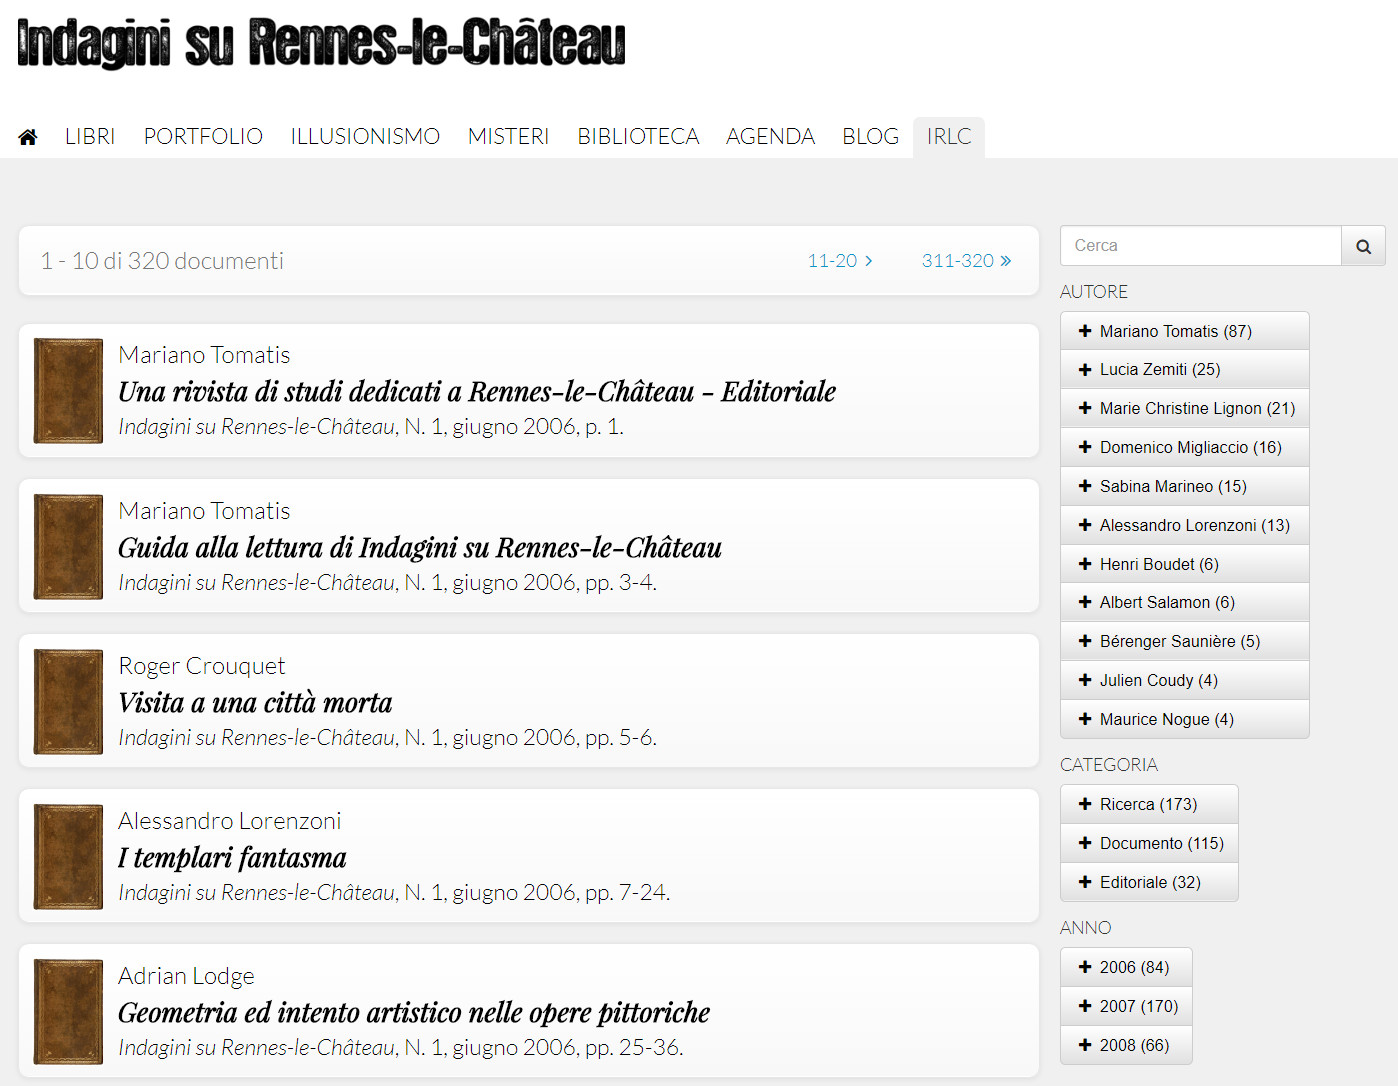Click the Cerca search input field
Screen dimensions: 1398x1086
pyautogui.click(x=1200, y=246)
